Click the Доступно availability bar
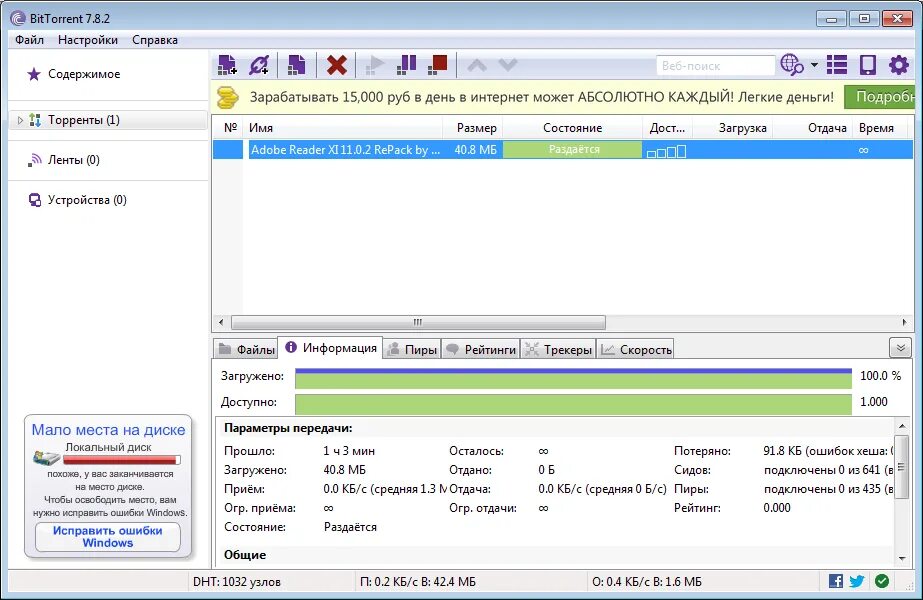Viewport: 923px width, 600px height. pos(573,405)
